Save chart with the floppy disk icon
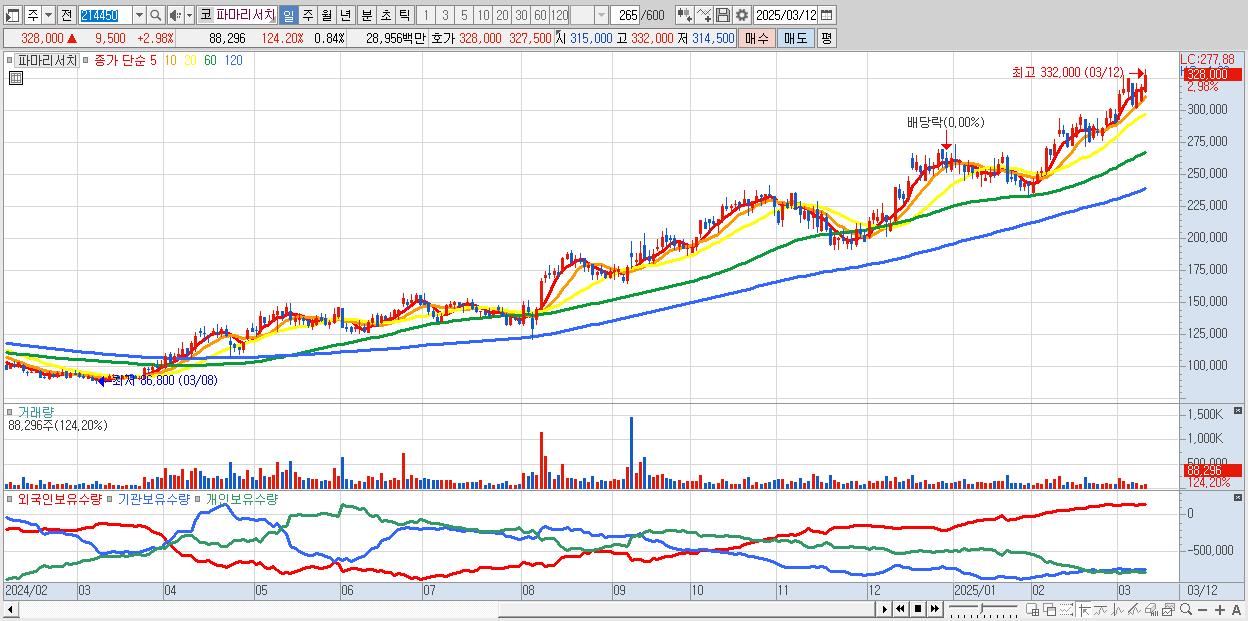This screenshot has width=1248, height=621. point(723,15)
